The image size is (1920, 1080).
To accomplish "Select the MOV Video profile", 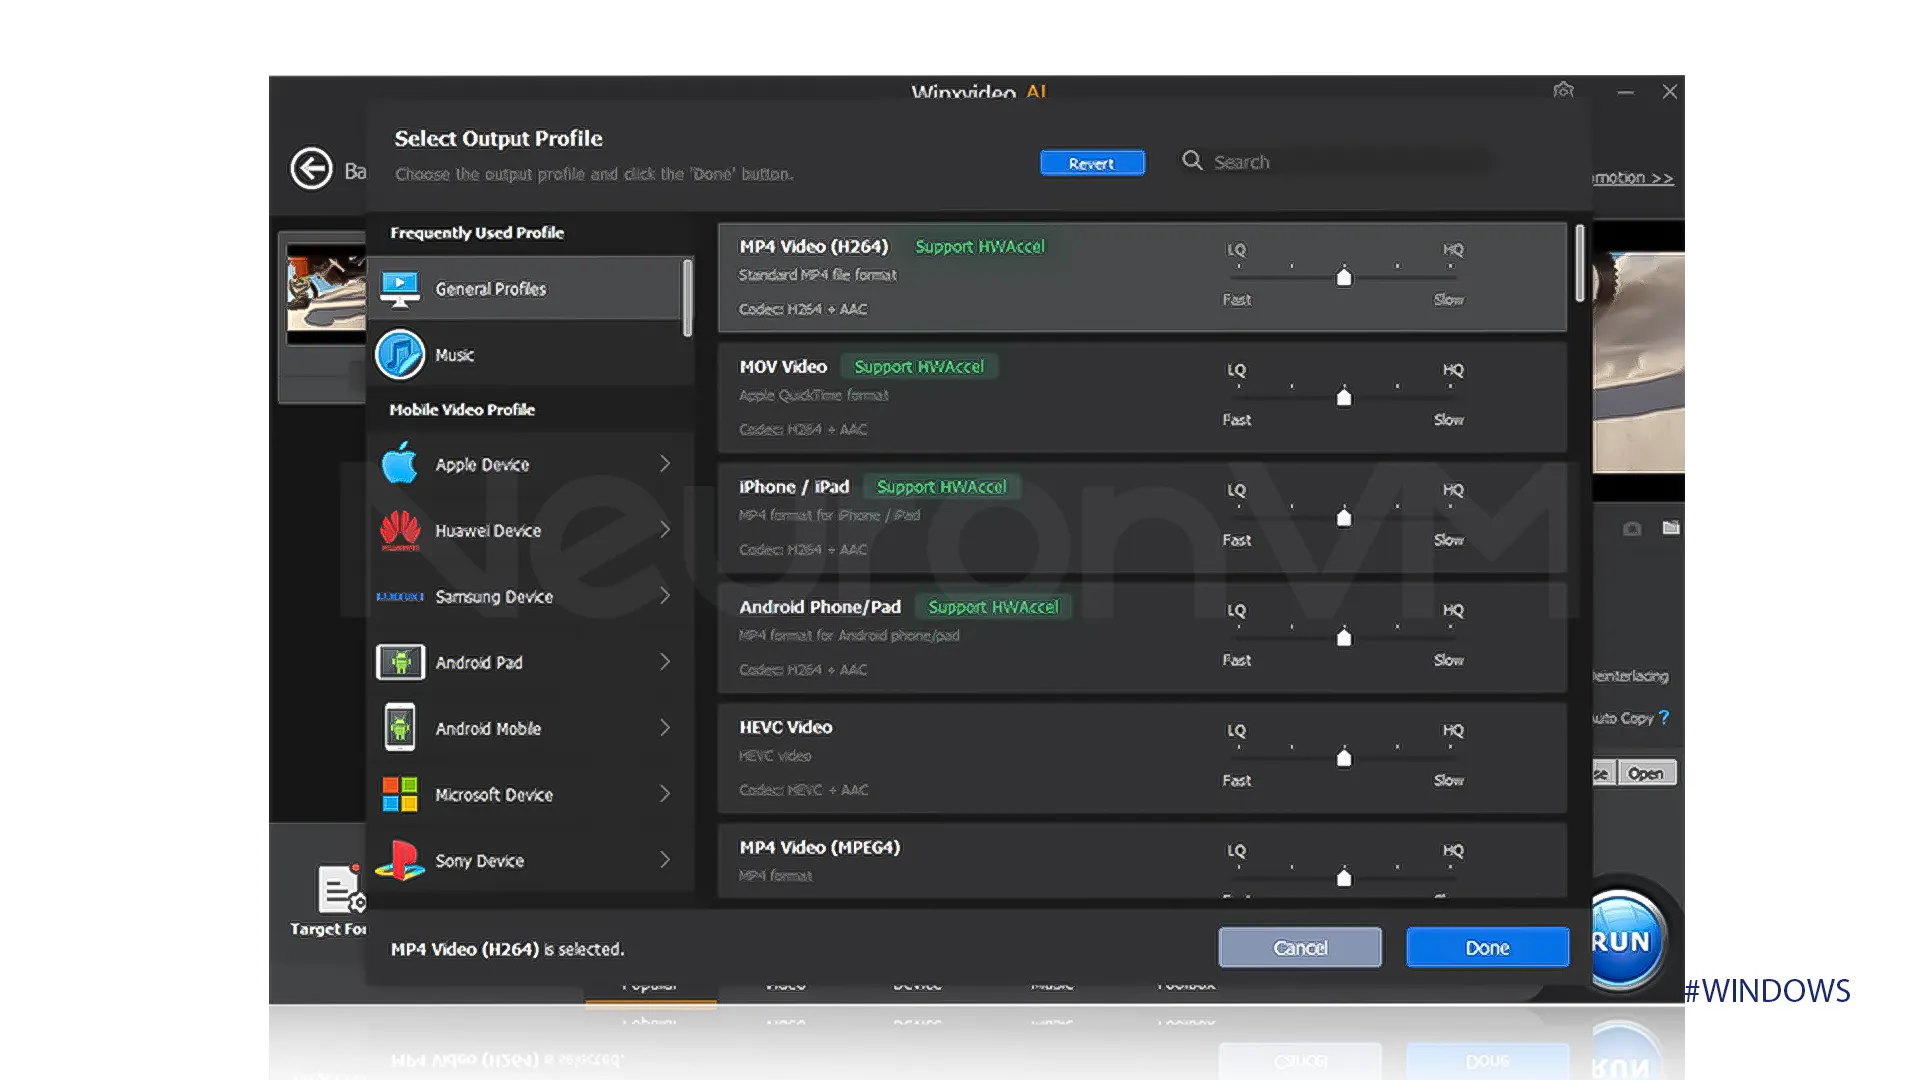I will (x=1142, y=397).
